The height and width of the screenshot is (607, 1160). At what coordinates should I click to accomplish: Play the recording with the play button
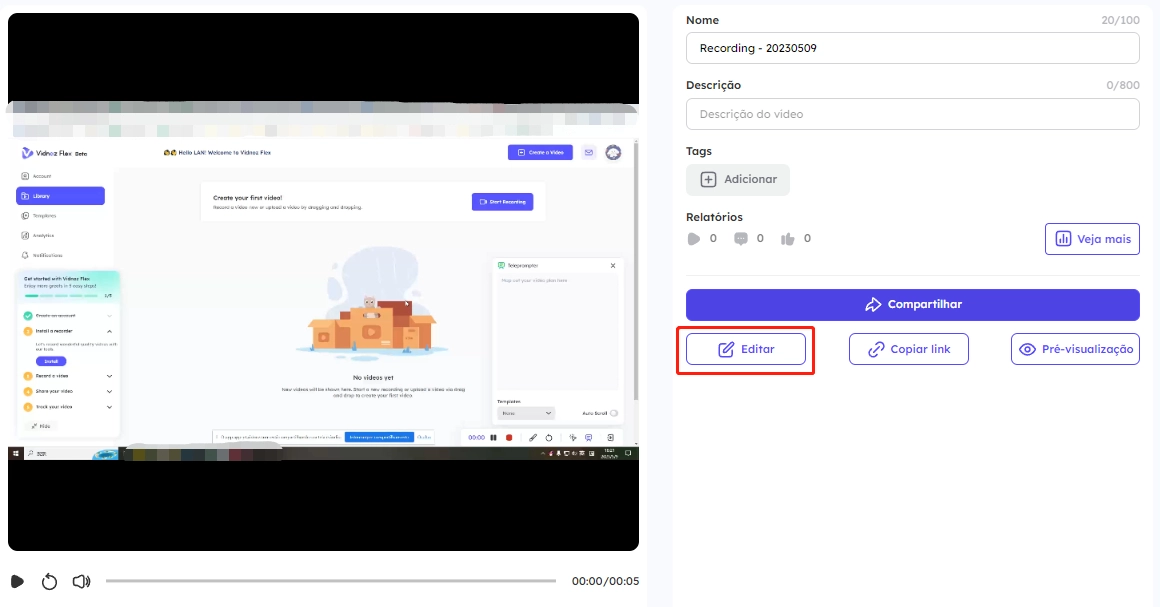pyautogui.click(x=17, y=582)
